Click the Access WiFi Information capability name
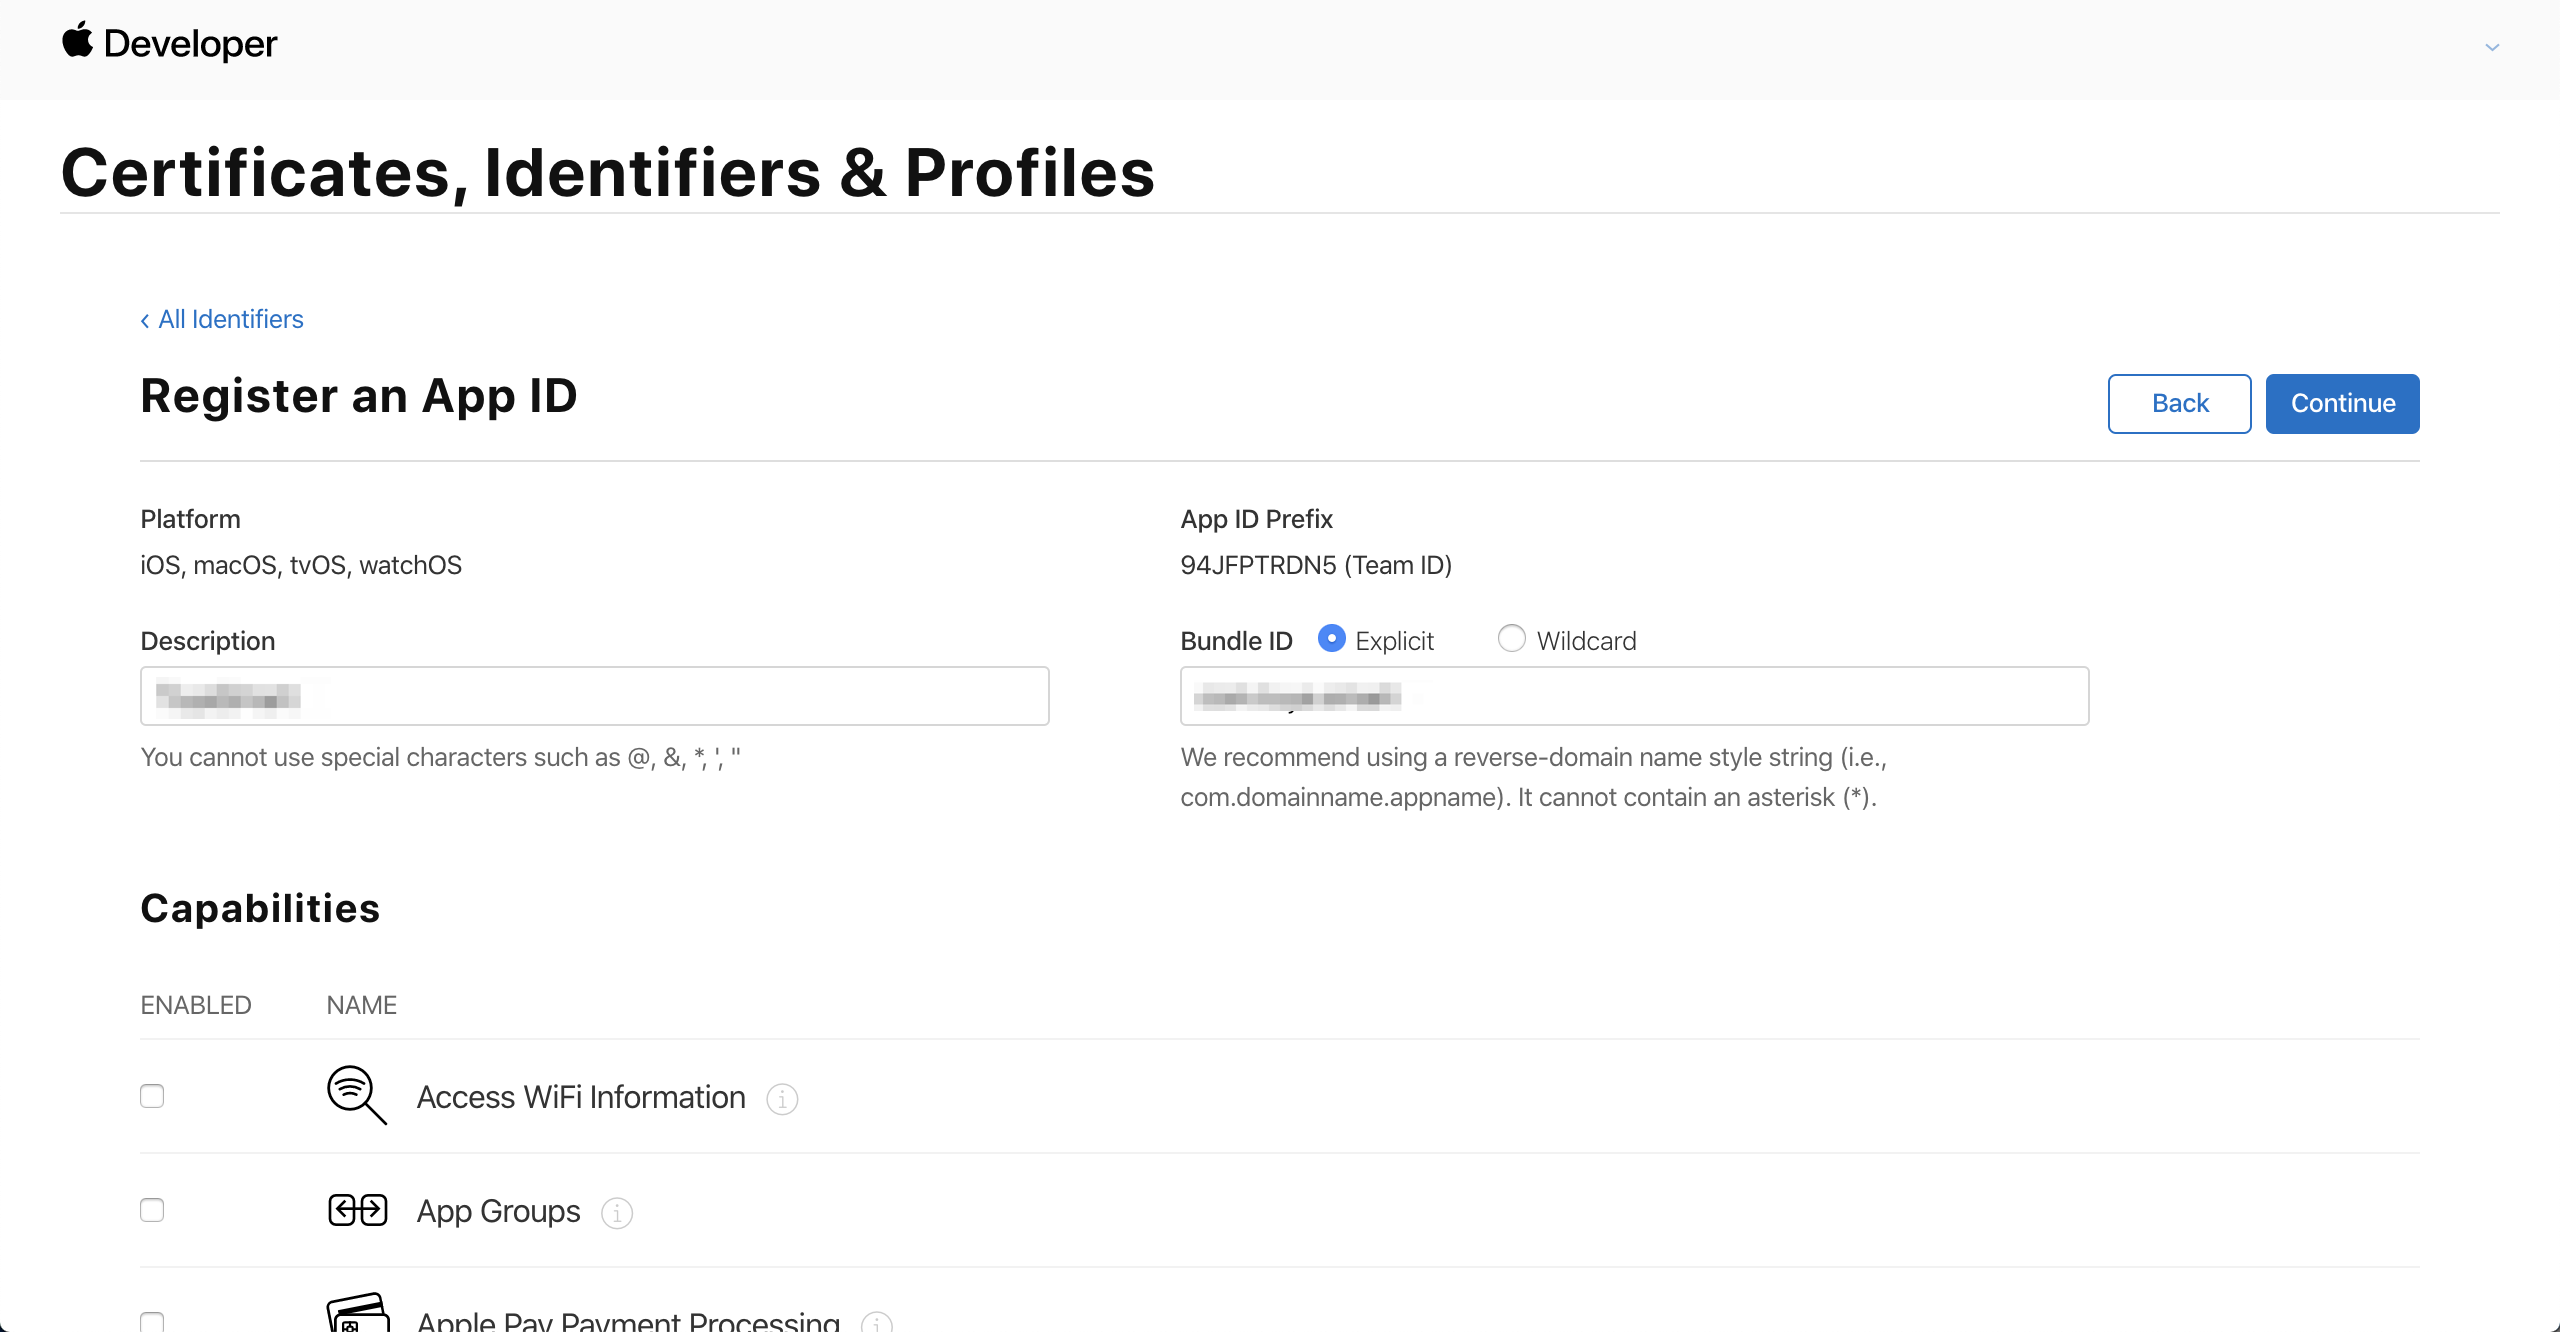The width and height of the screenshot is (2560, 1332). pos(581,1097)
